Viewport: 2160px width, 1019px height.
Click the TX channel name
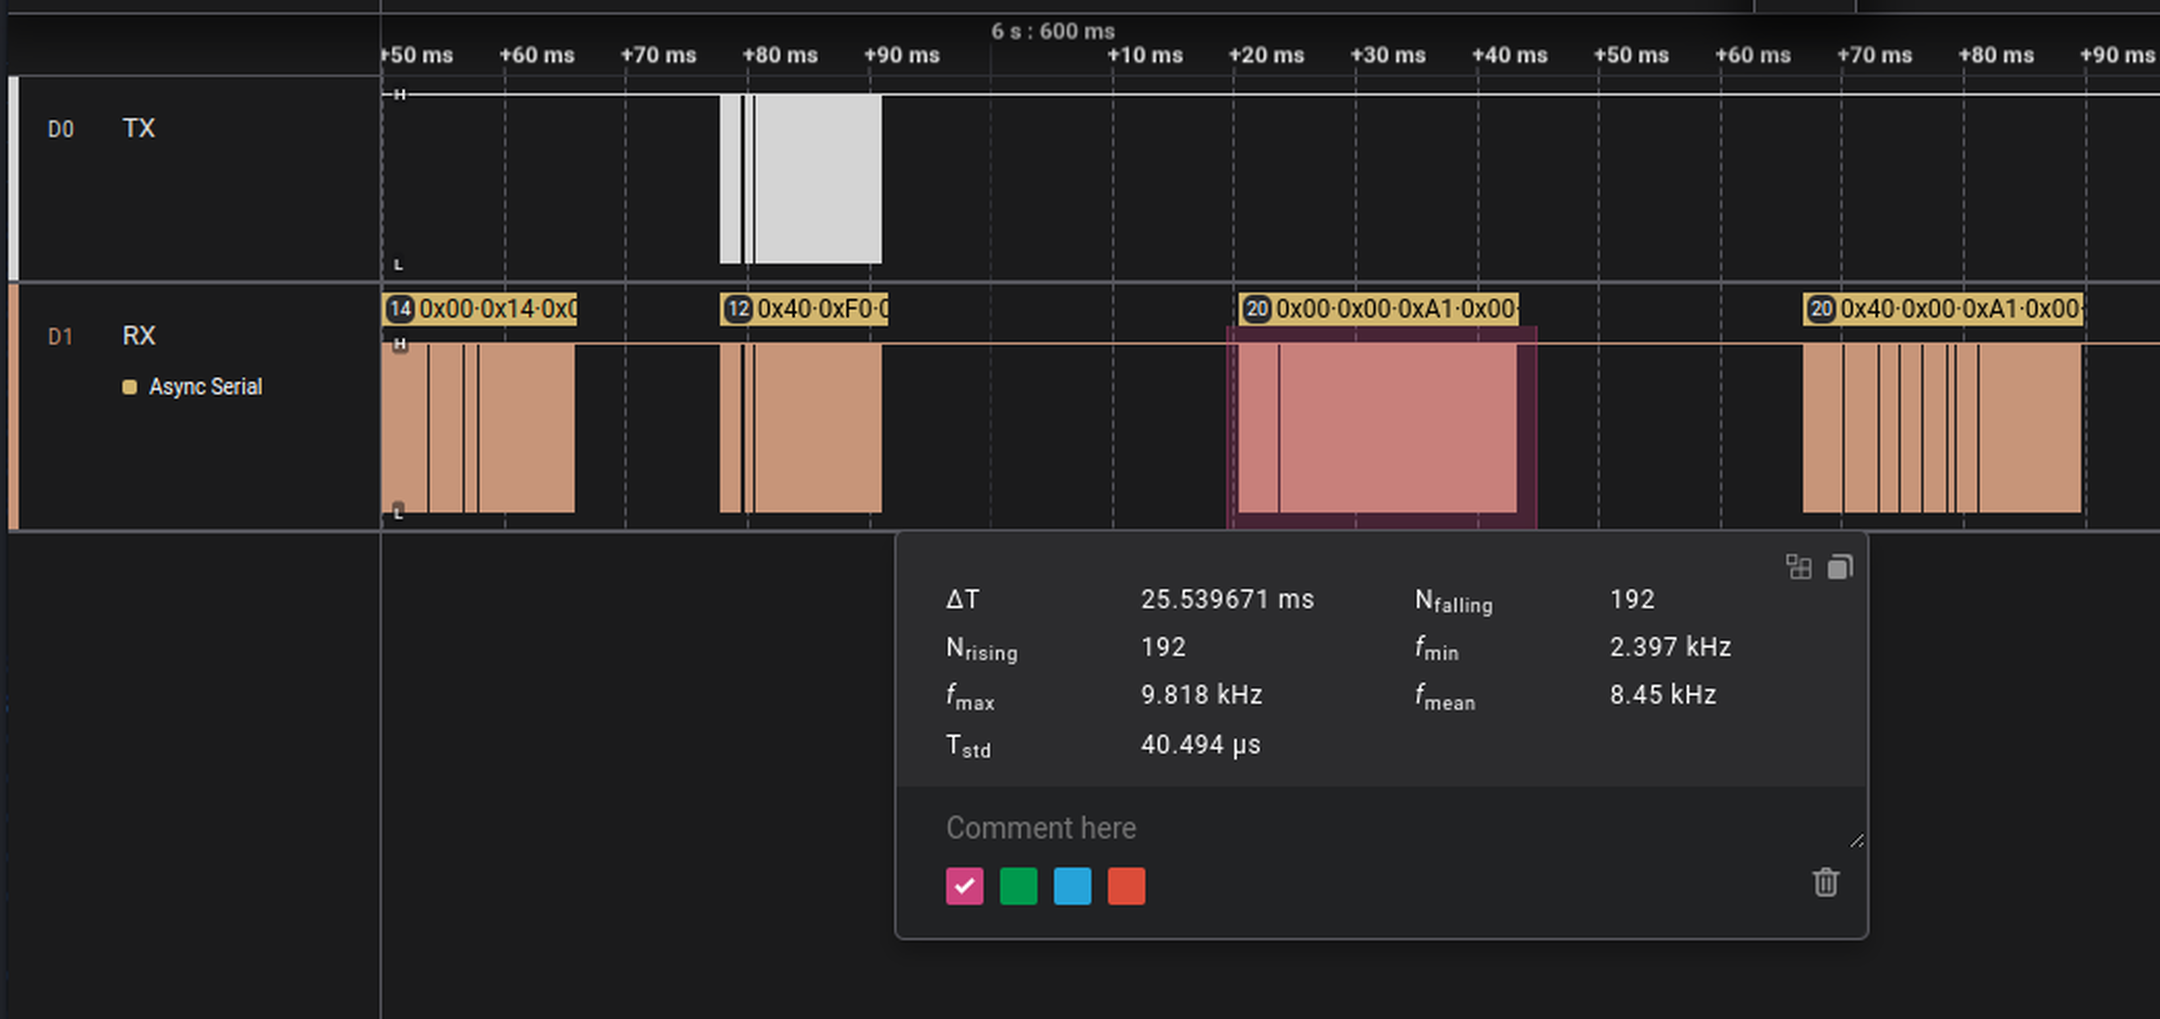coord(138,128)
